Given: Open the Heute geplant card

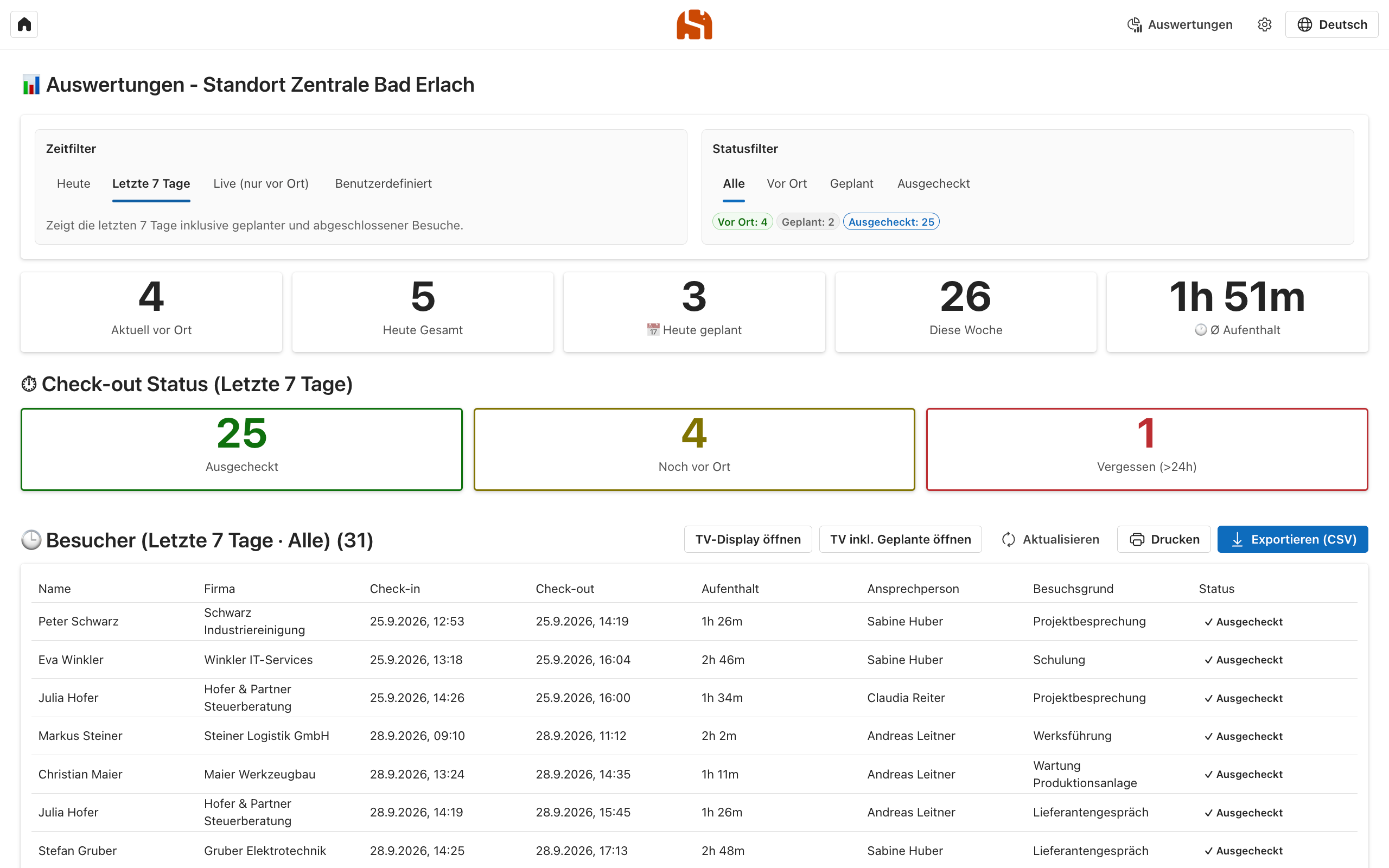Looking at the screenshot, I should (694, 312).
